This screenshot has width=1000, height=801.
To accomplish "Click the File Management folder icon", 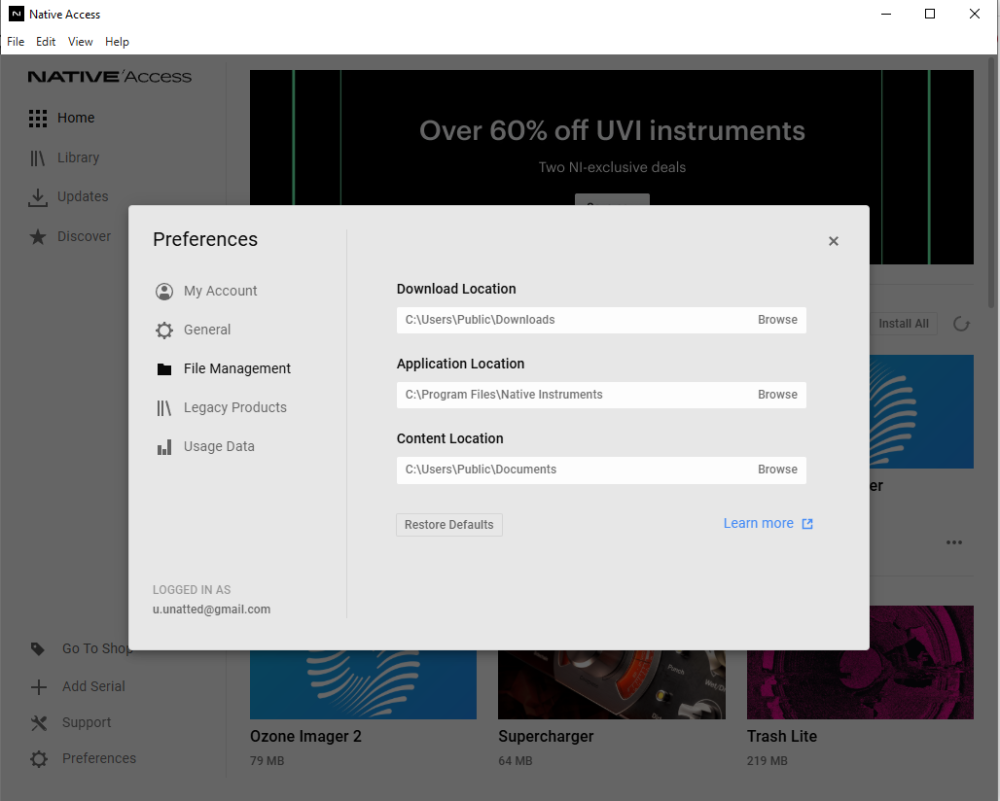I will coord(164,369).
